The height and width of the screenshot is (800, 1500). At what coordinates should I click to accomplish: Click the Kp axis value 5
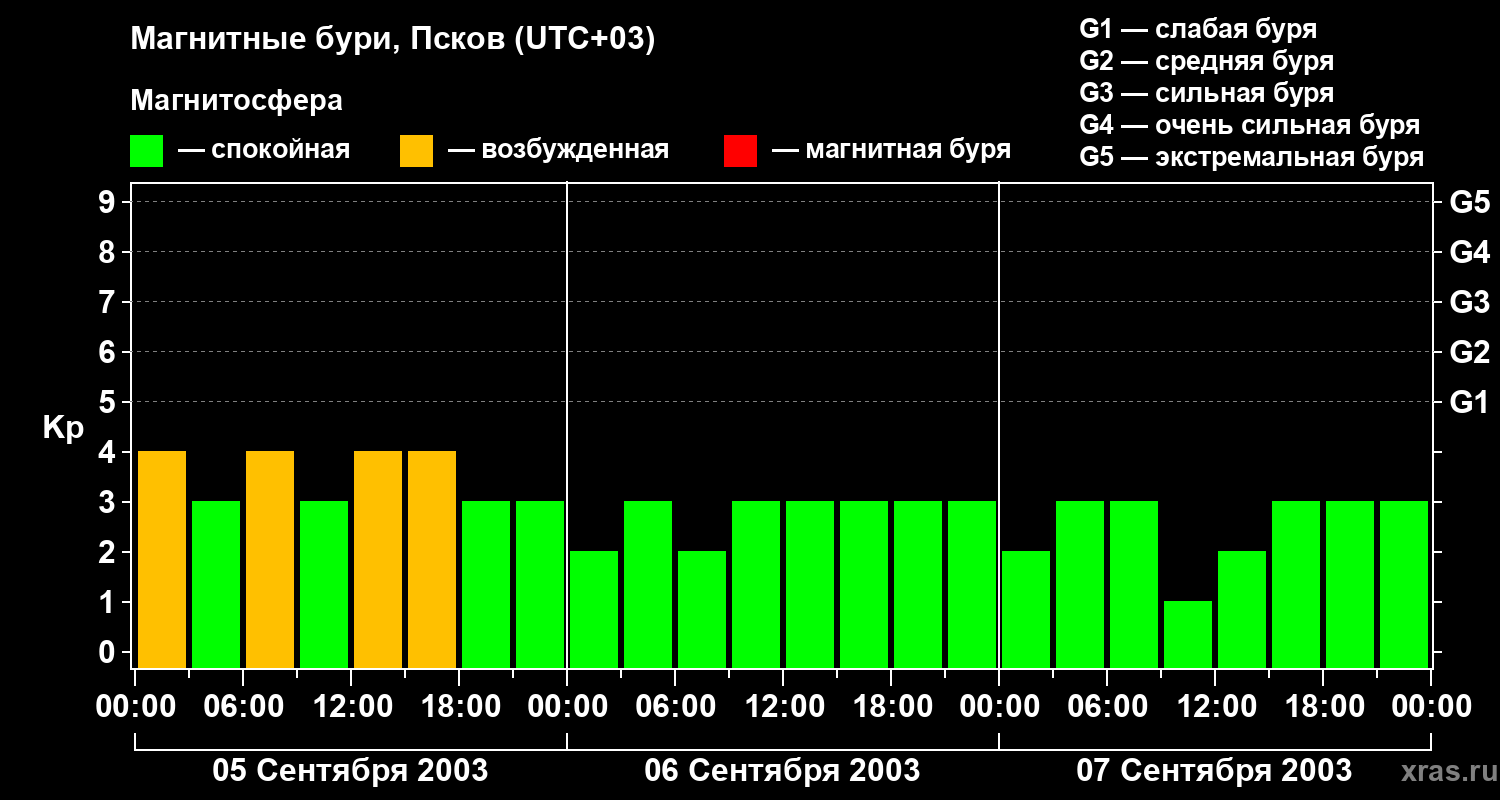point(108,403)
